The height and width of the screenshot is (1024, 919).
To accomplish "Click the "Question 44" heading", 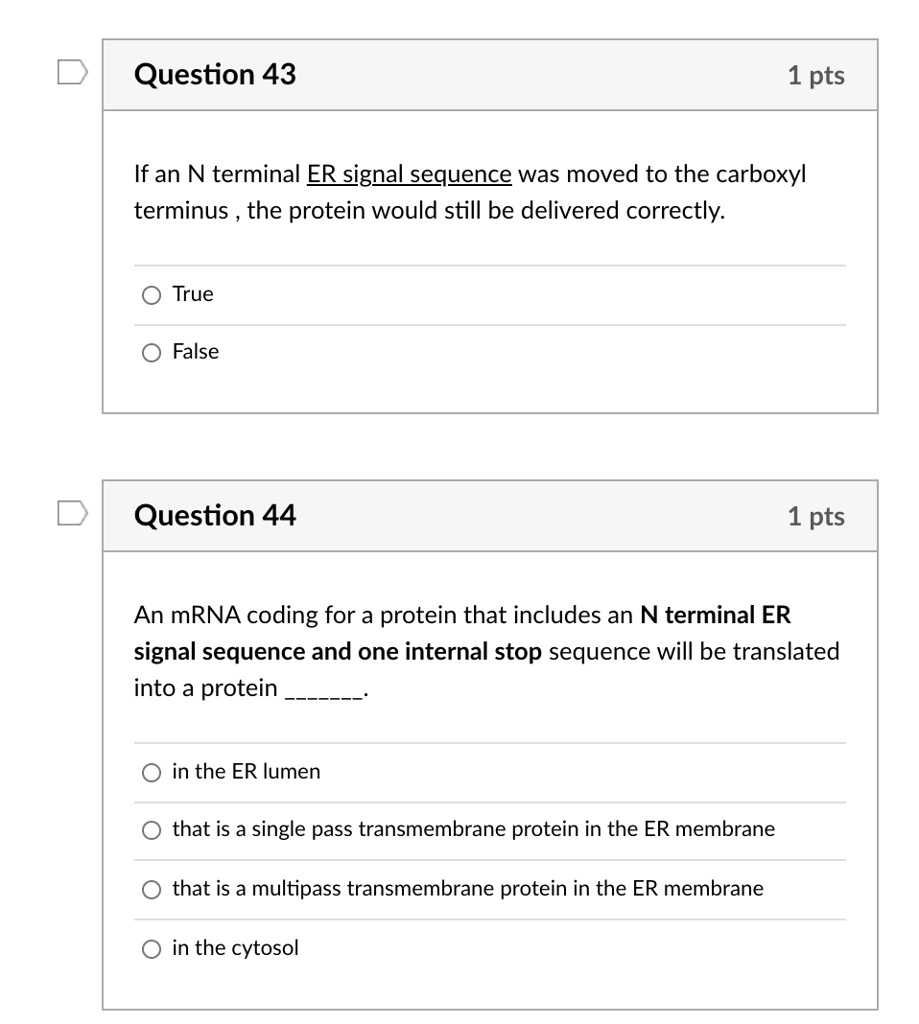I will pos(215,515).
